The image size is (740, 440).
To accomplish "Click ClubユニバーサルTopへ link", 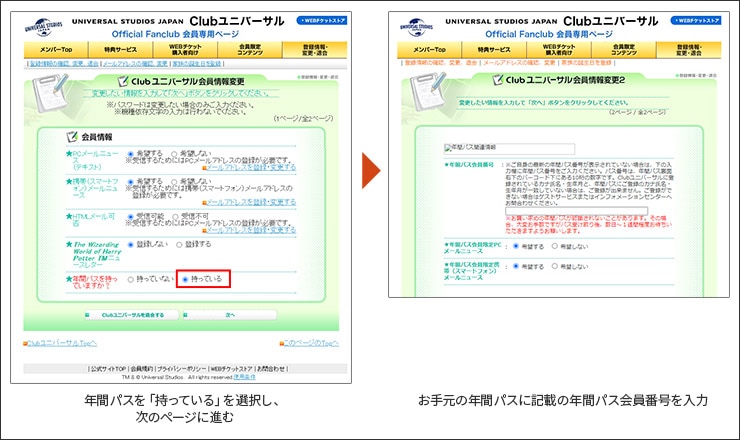I will [x=62, y=343].
